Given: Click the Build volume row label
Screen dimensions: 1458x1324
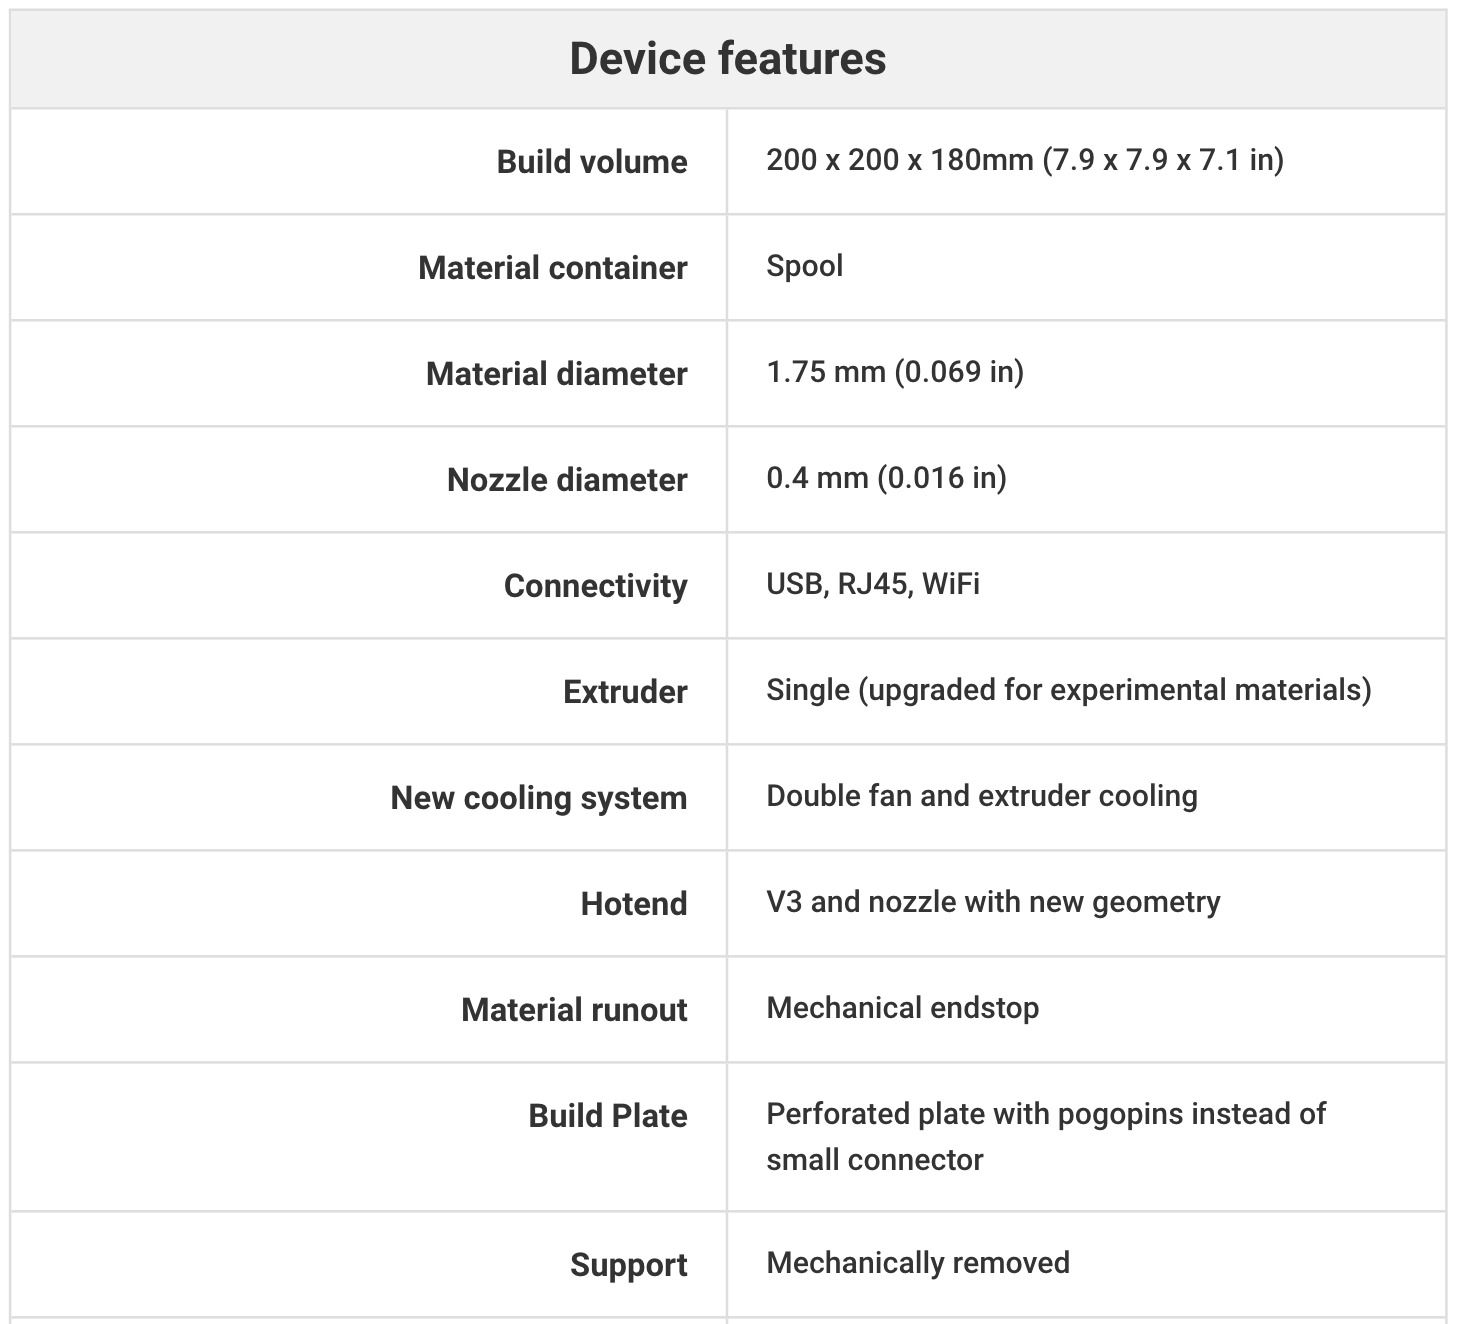Looking at the screenshot, I should (592, 162).
